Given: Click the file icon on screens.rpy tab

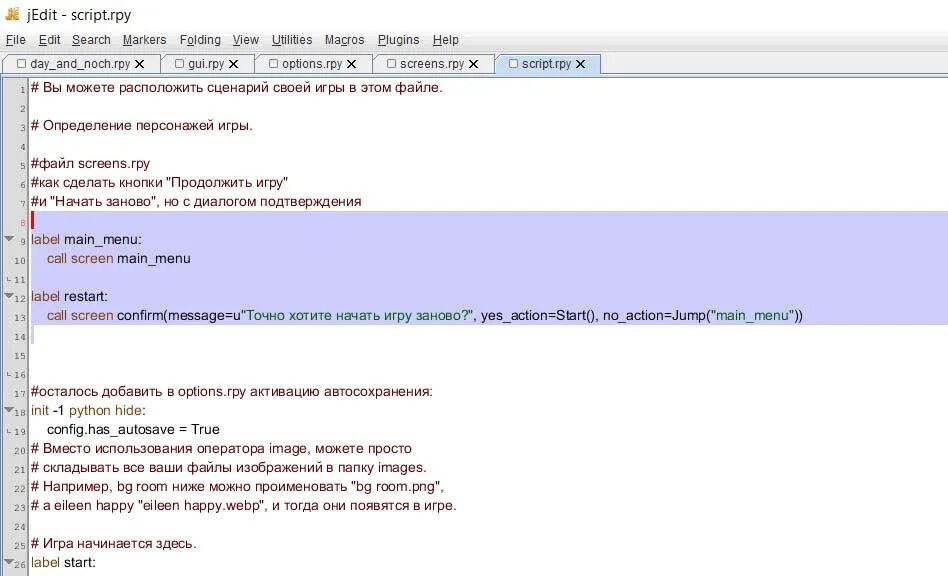Looking at the screenshot, I should tap(391, 63).
